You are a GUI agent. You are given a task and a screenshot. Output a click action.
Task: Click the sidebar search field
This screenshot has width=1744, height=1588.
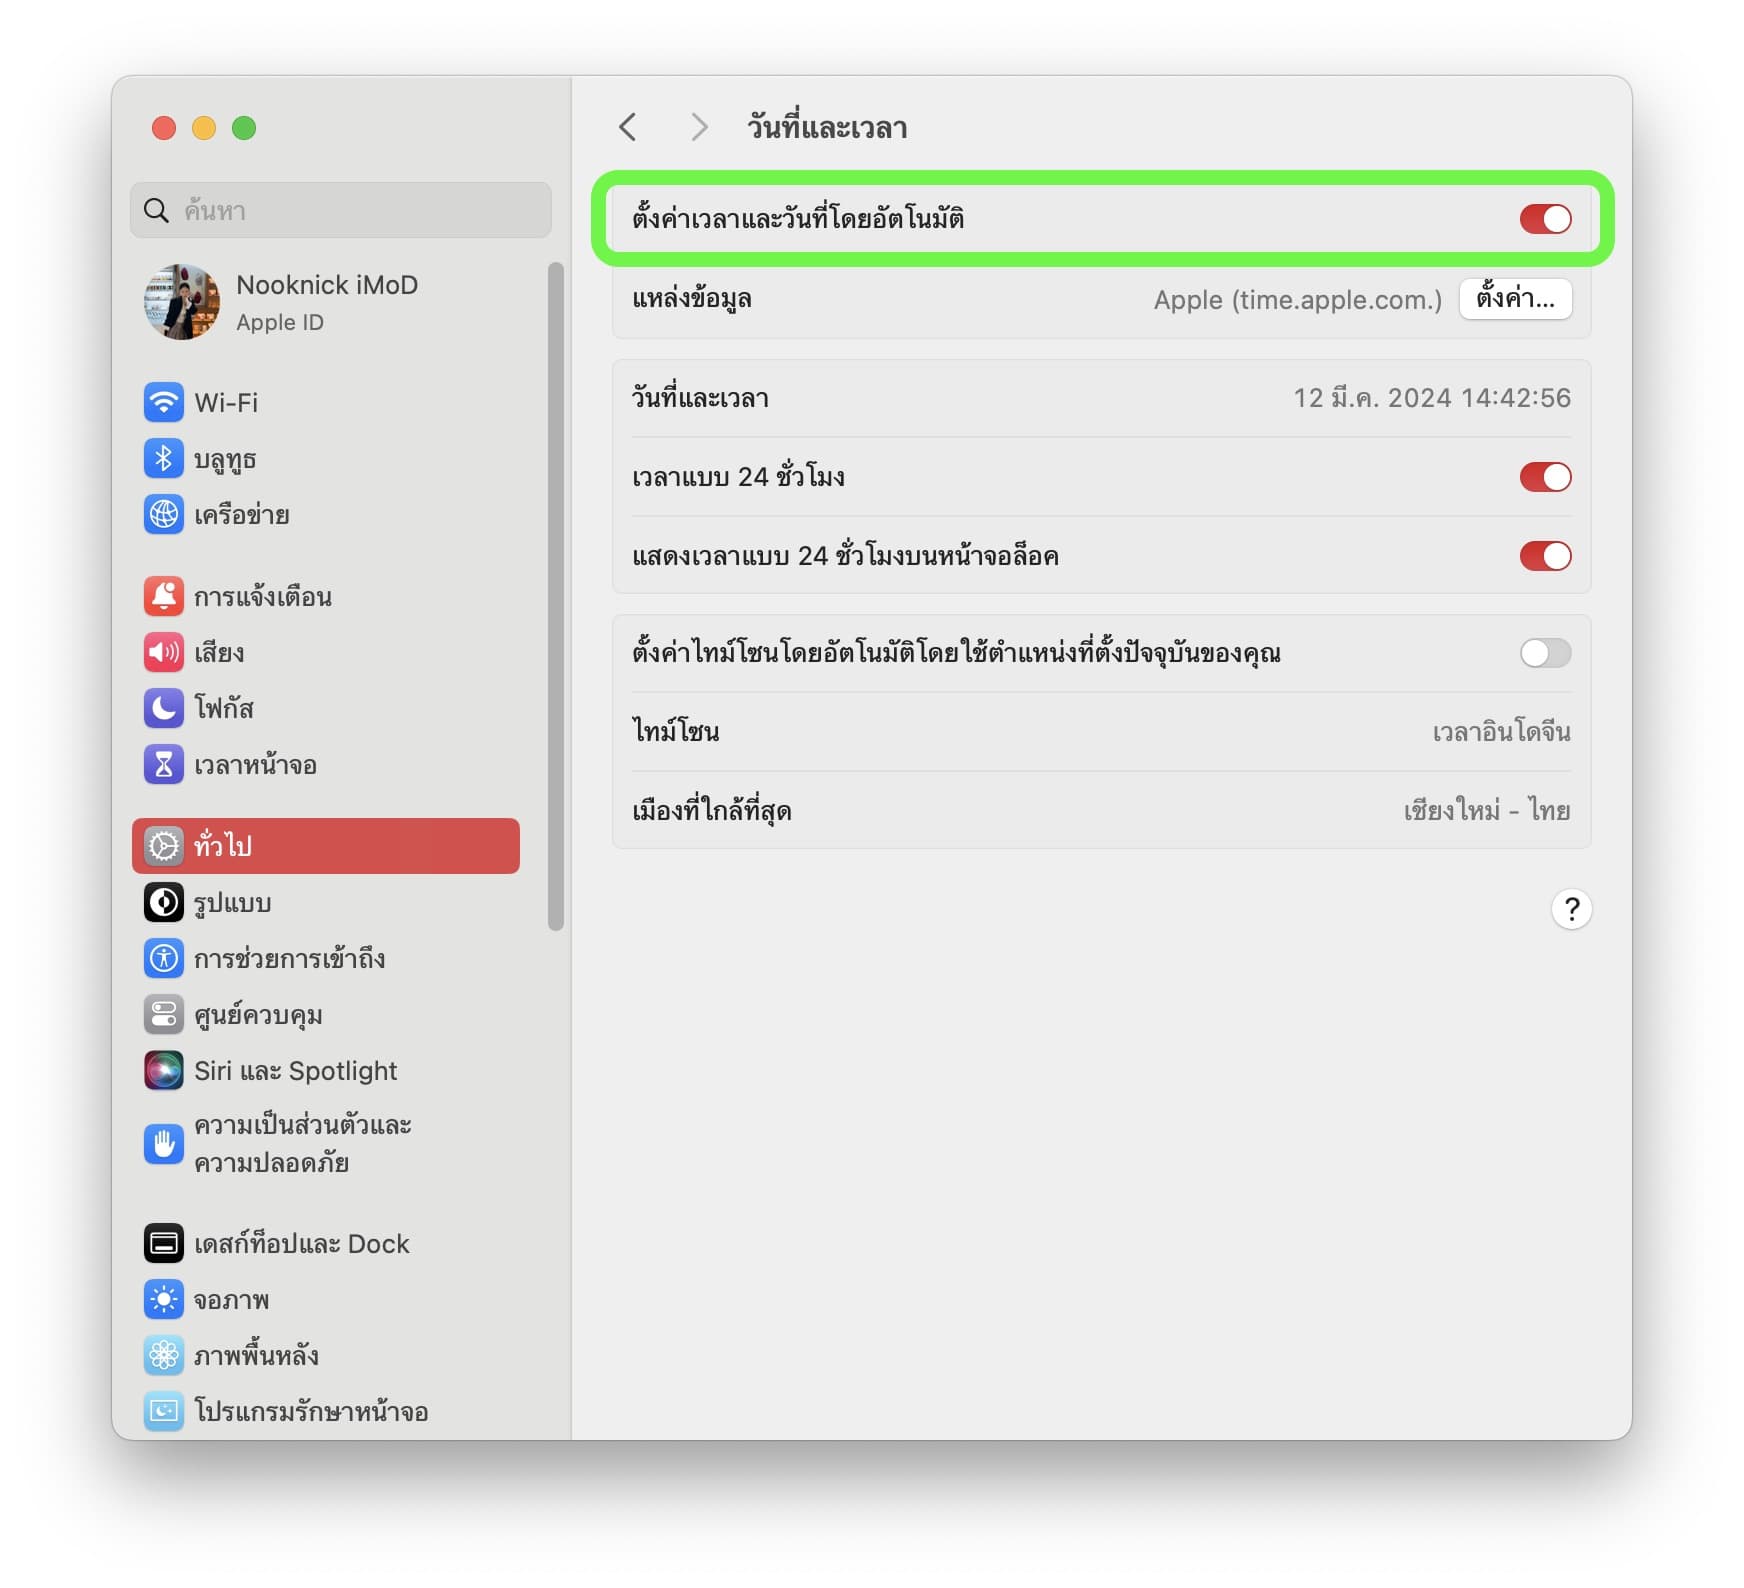point(340,211)
